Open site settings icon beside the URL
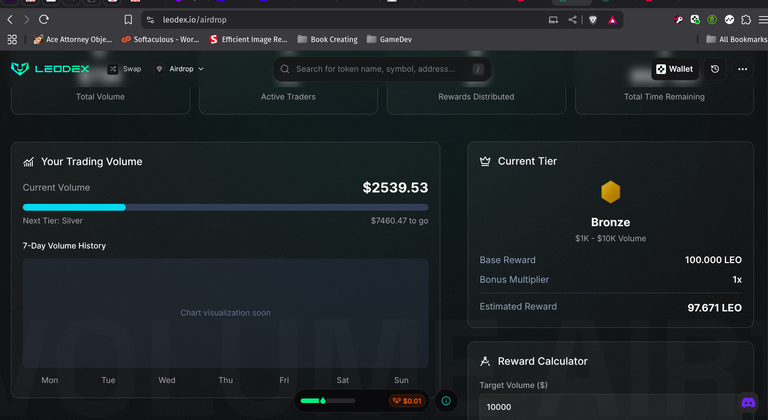This screenshot has width=768, height=420. click(151, 20)
